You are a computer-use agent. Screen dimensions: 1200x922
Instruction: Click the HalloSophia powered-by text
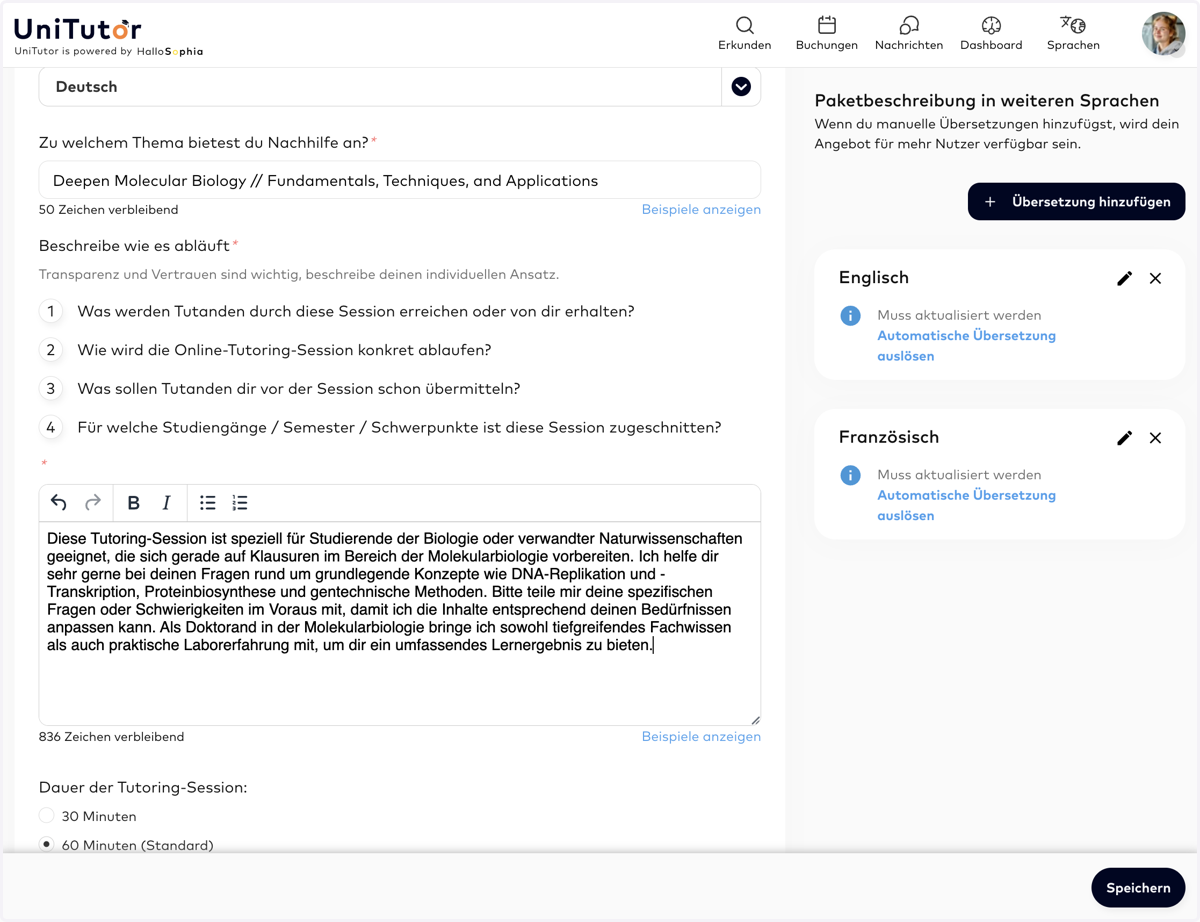point(170,51)
